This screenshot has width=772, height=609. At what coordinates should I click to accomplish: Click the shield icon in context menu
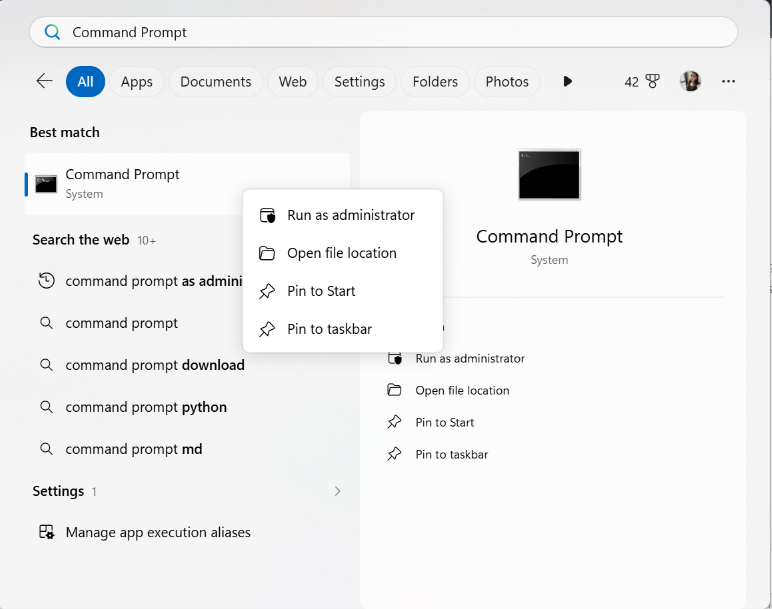click(x=267, y=215)
